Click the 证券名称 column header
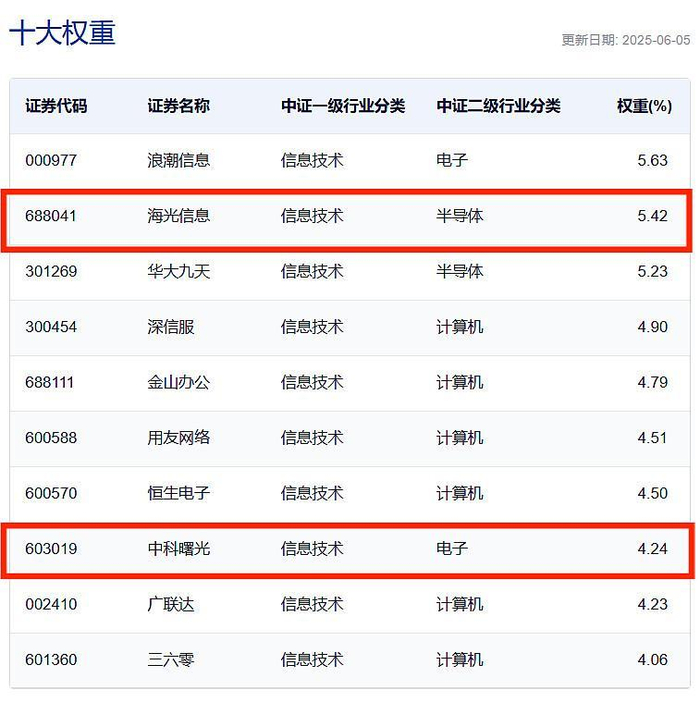The image size is (700, 704). pos(178,106)
